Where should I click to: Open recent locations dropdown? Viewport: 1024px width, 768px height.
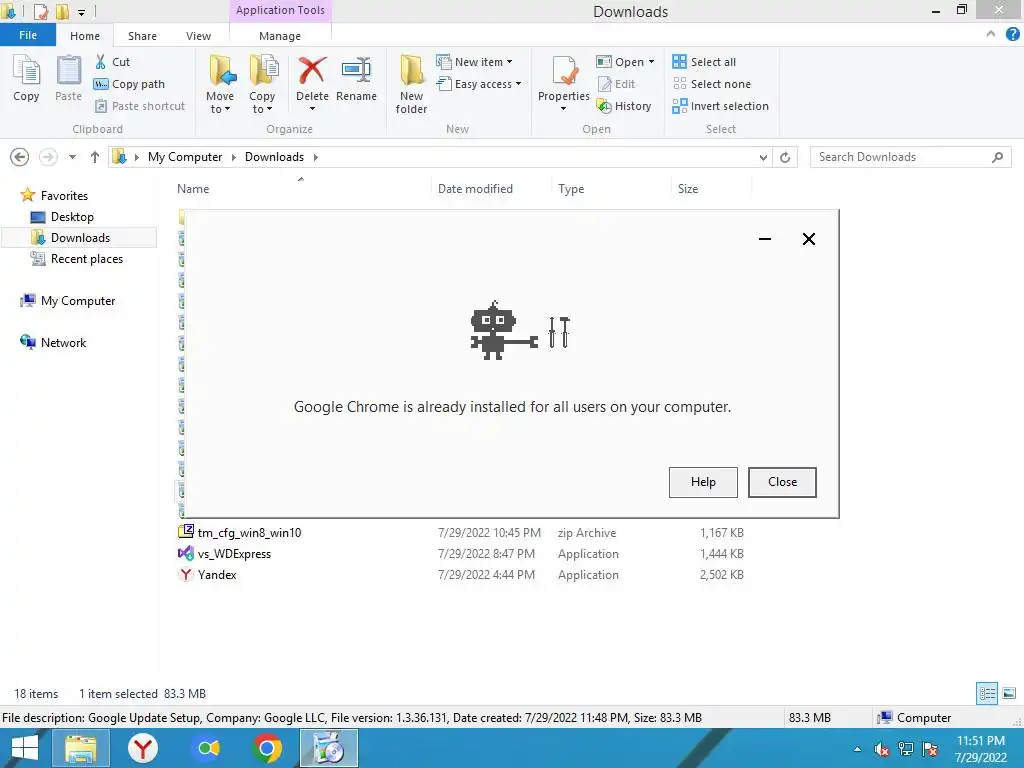72,157
